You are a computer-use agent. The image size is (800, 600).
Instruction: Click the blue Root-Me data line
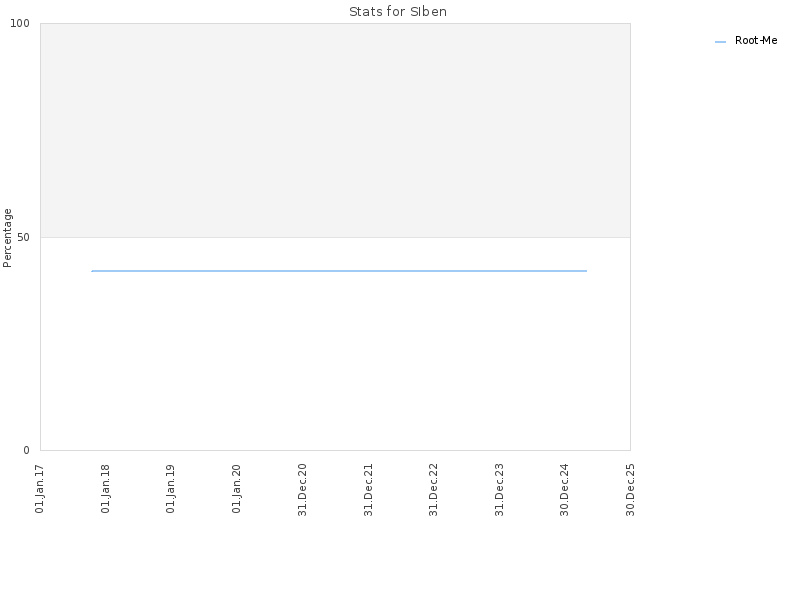[339, 271]
